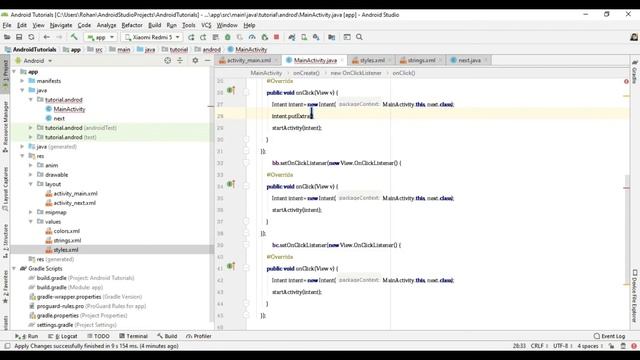Open the Android project view dropdown
Image resolution: width=640 pixels, height=360 pixels.
coord(34,60)
